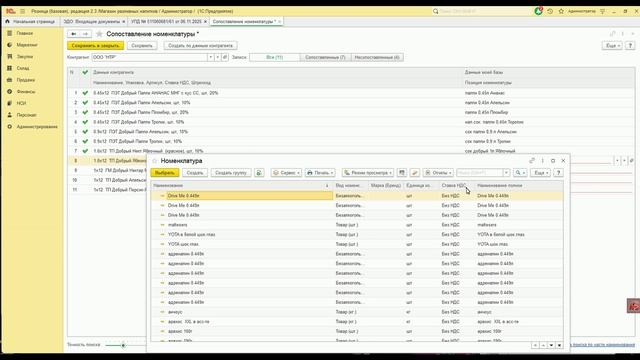Viewport: 640px width, 360px height.
Task: Select the YOTA в белой шок.глаз row
Action: click(357, 235)
